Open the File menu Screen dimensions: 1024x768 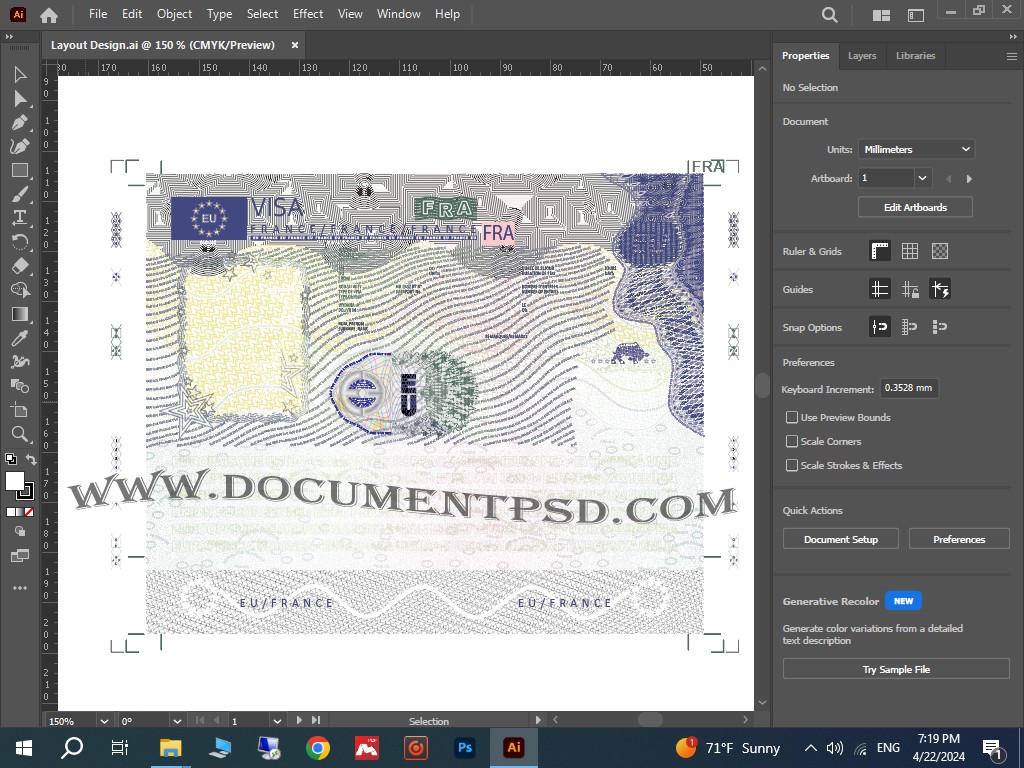(98, 14)
